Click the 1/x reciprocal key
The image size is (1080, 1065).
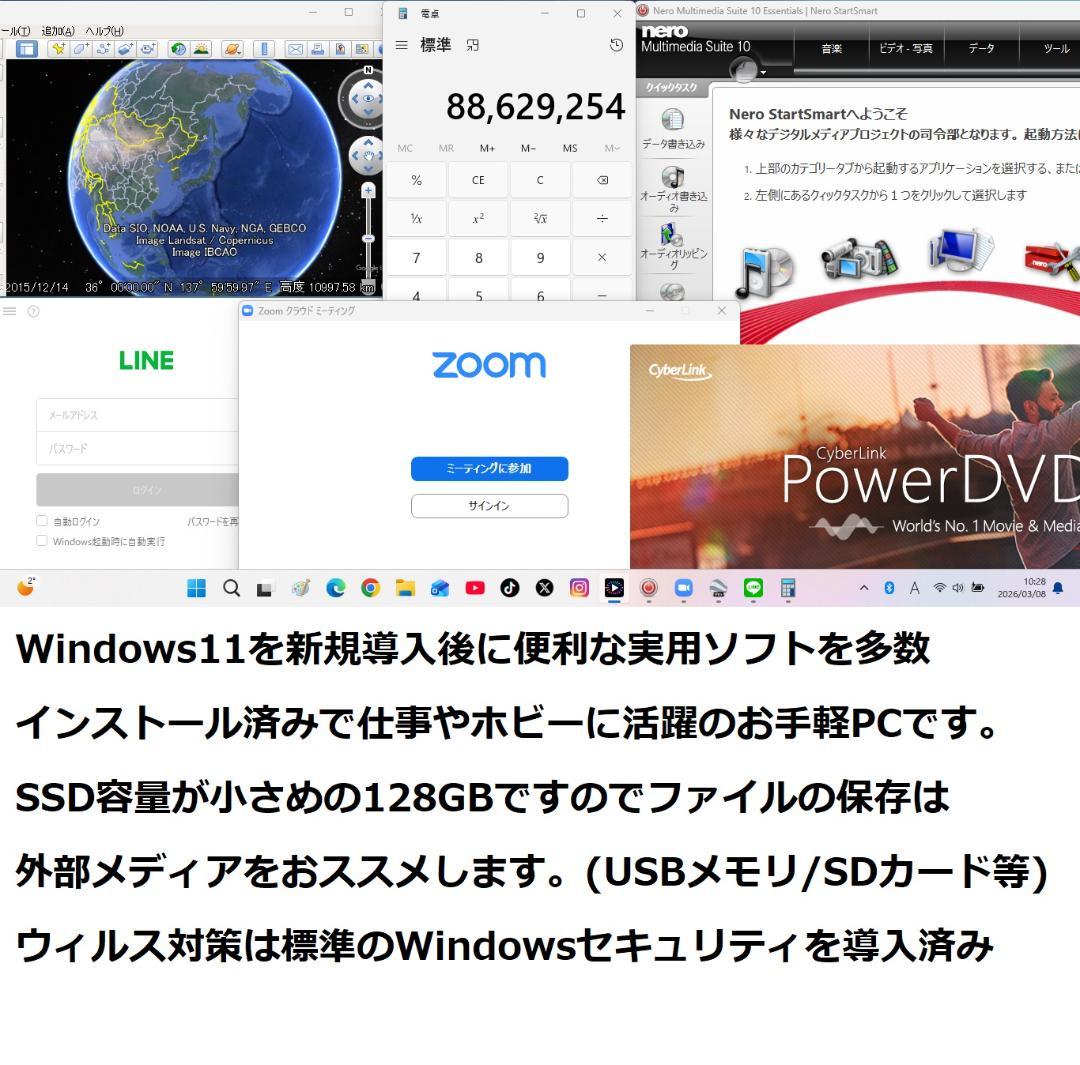[x=416, y=218]
